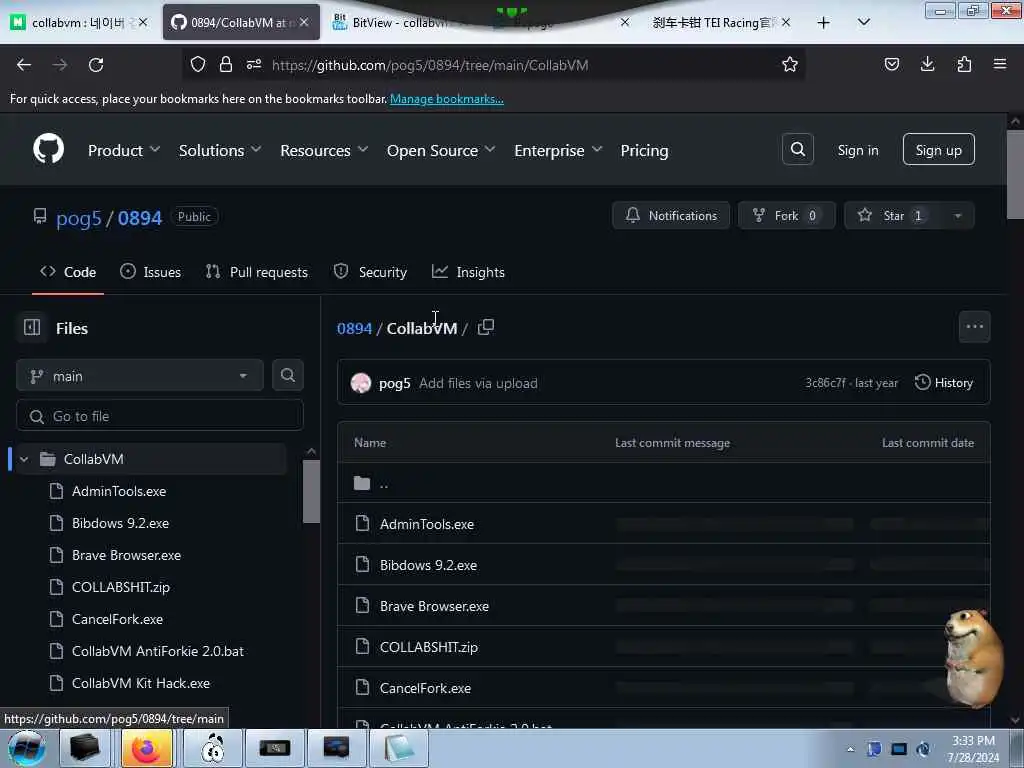Open the three-dots more options button
The height and width of the screenshot is (768, 1024).
click(x=974, y=327)
